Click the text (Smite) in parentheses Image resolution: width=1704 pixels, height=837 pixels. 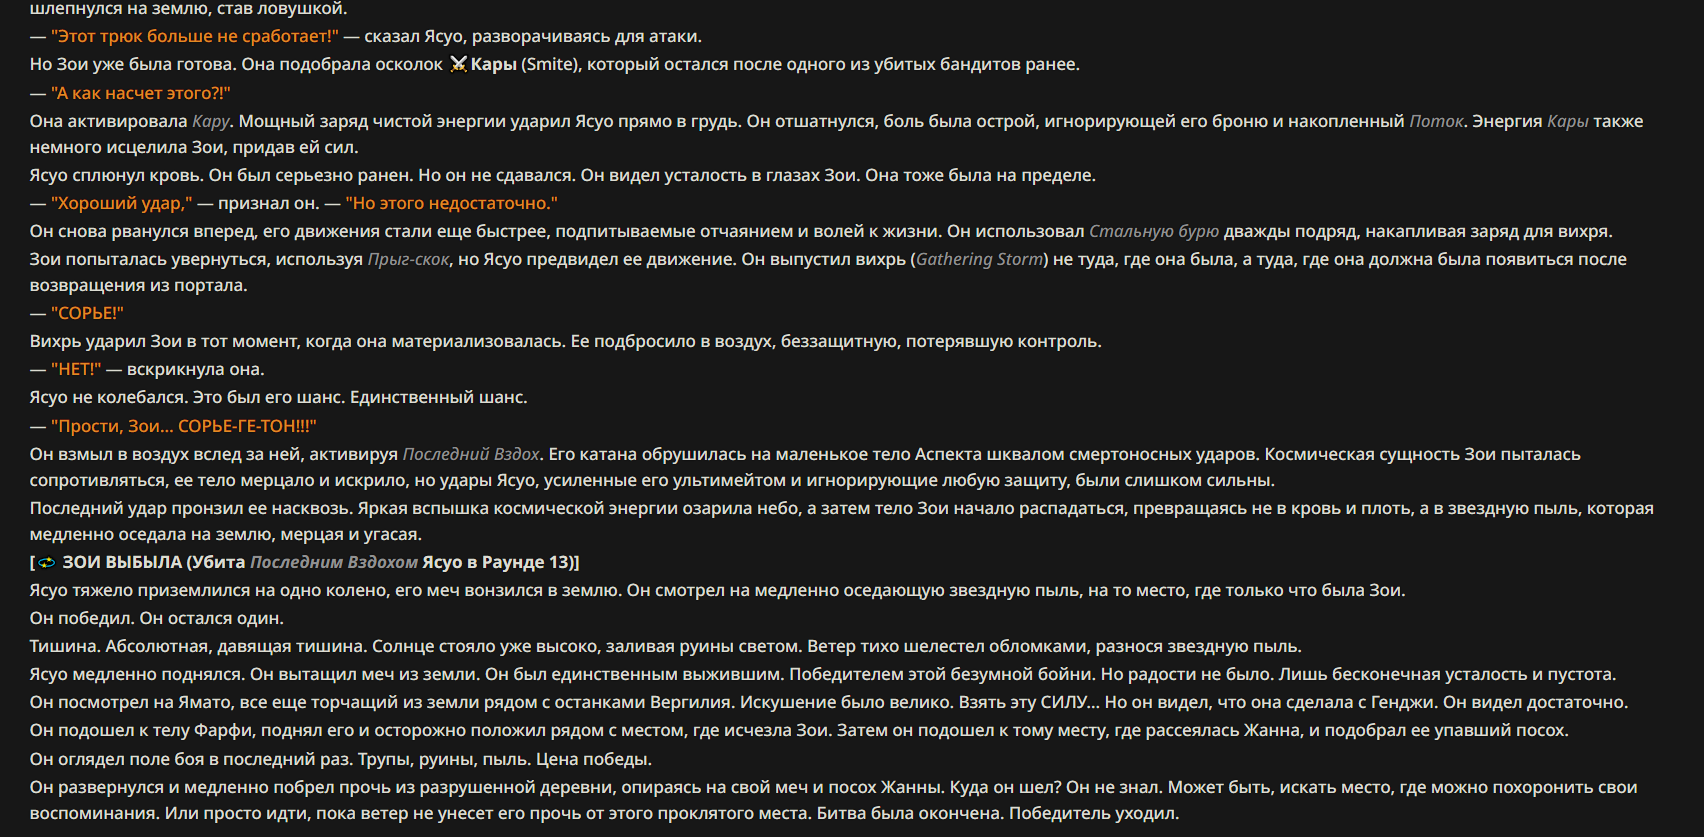click(x=550, y=64)
